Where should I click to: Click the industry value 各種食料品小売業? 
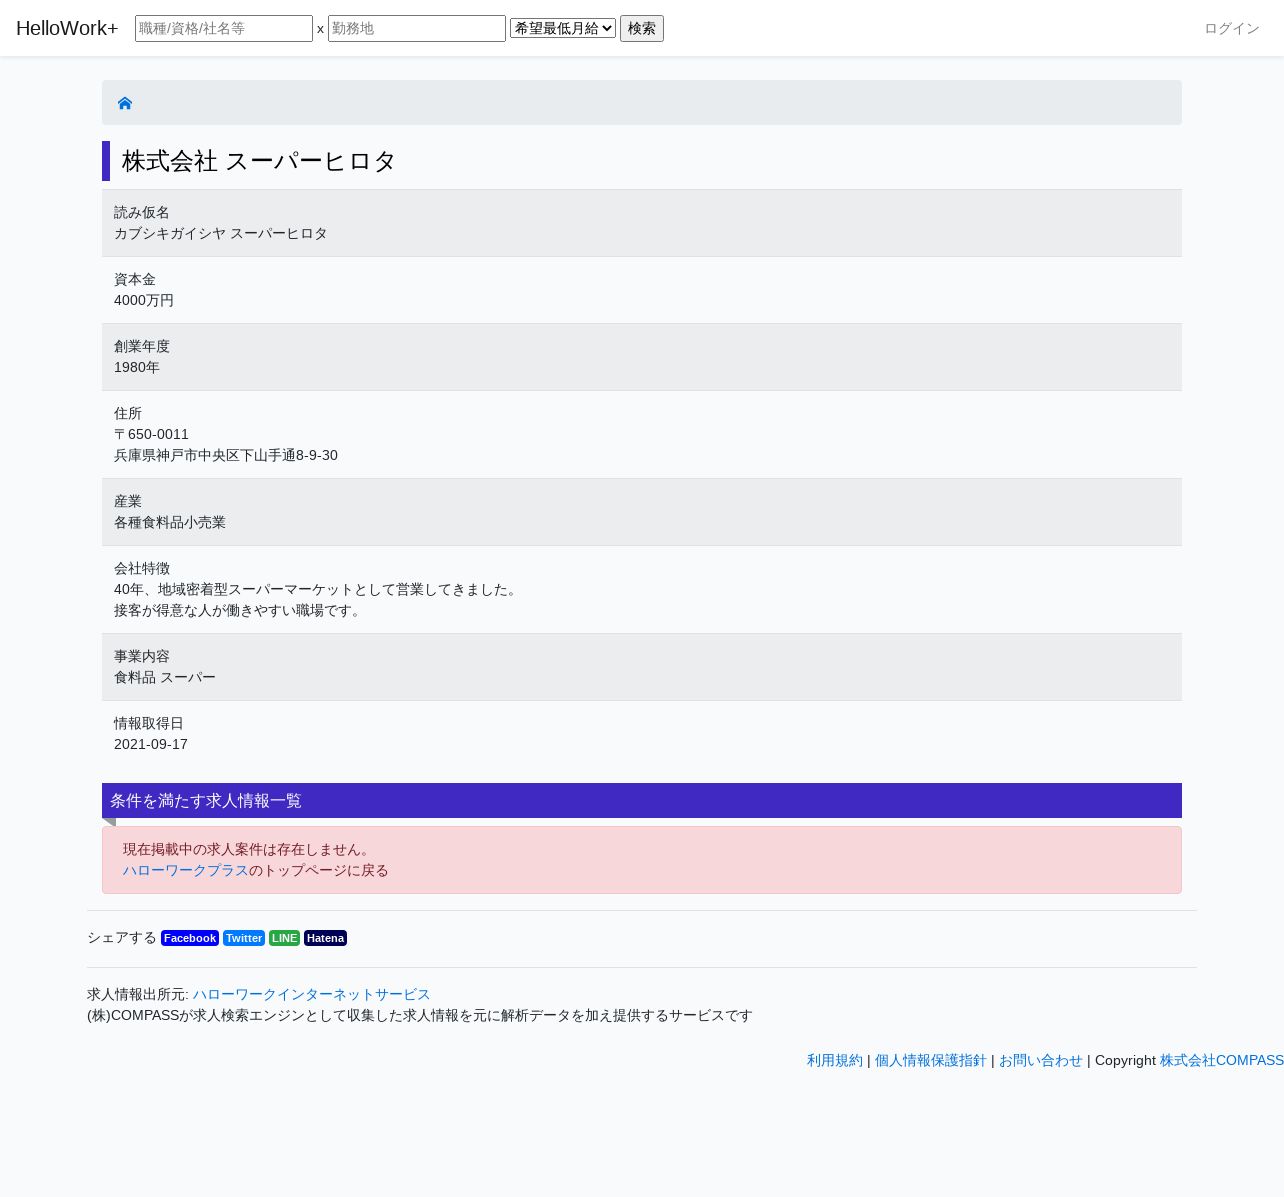click(x=170, y=522)
